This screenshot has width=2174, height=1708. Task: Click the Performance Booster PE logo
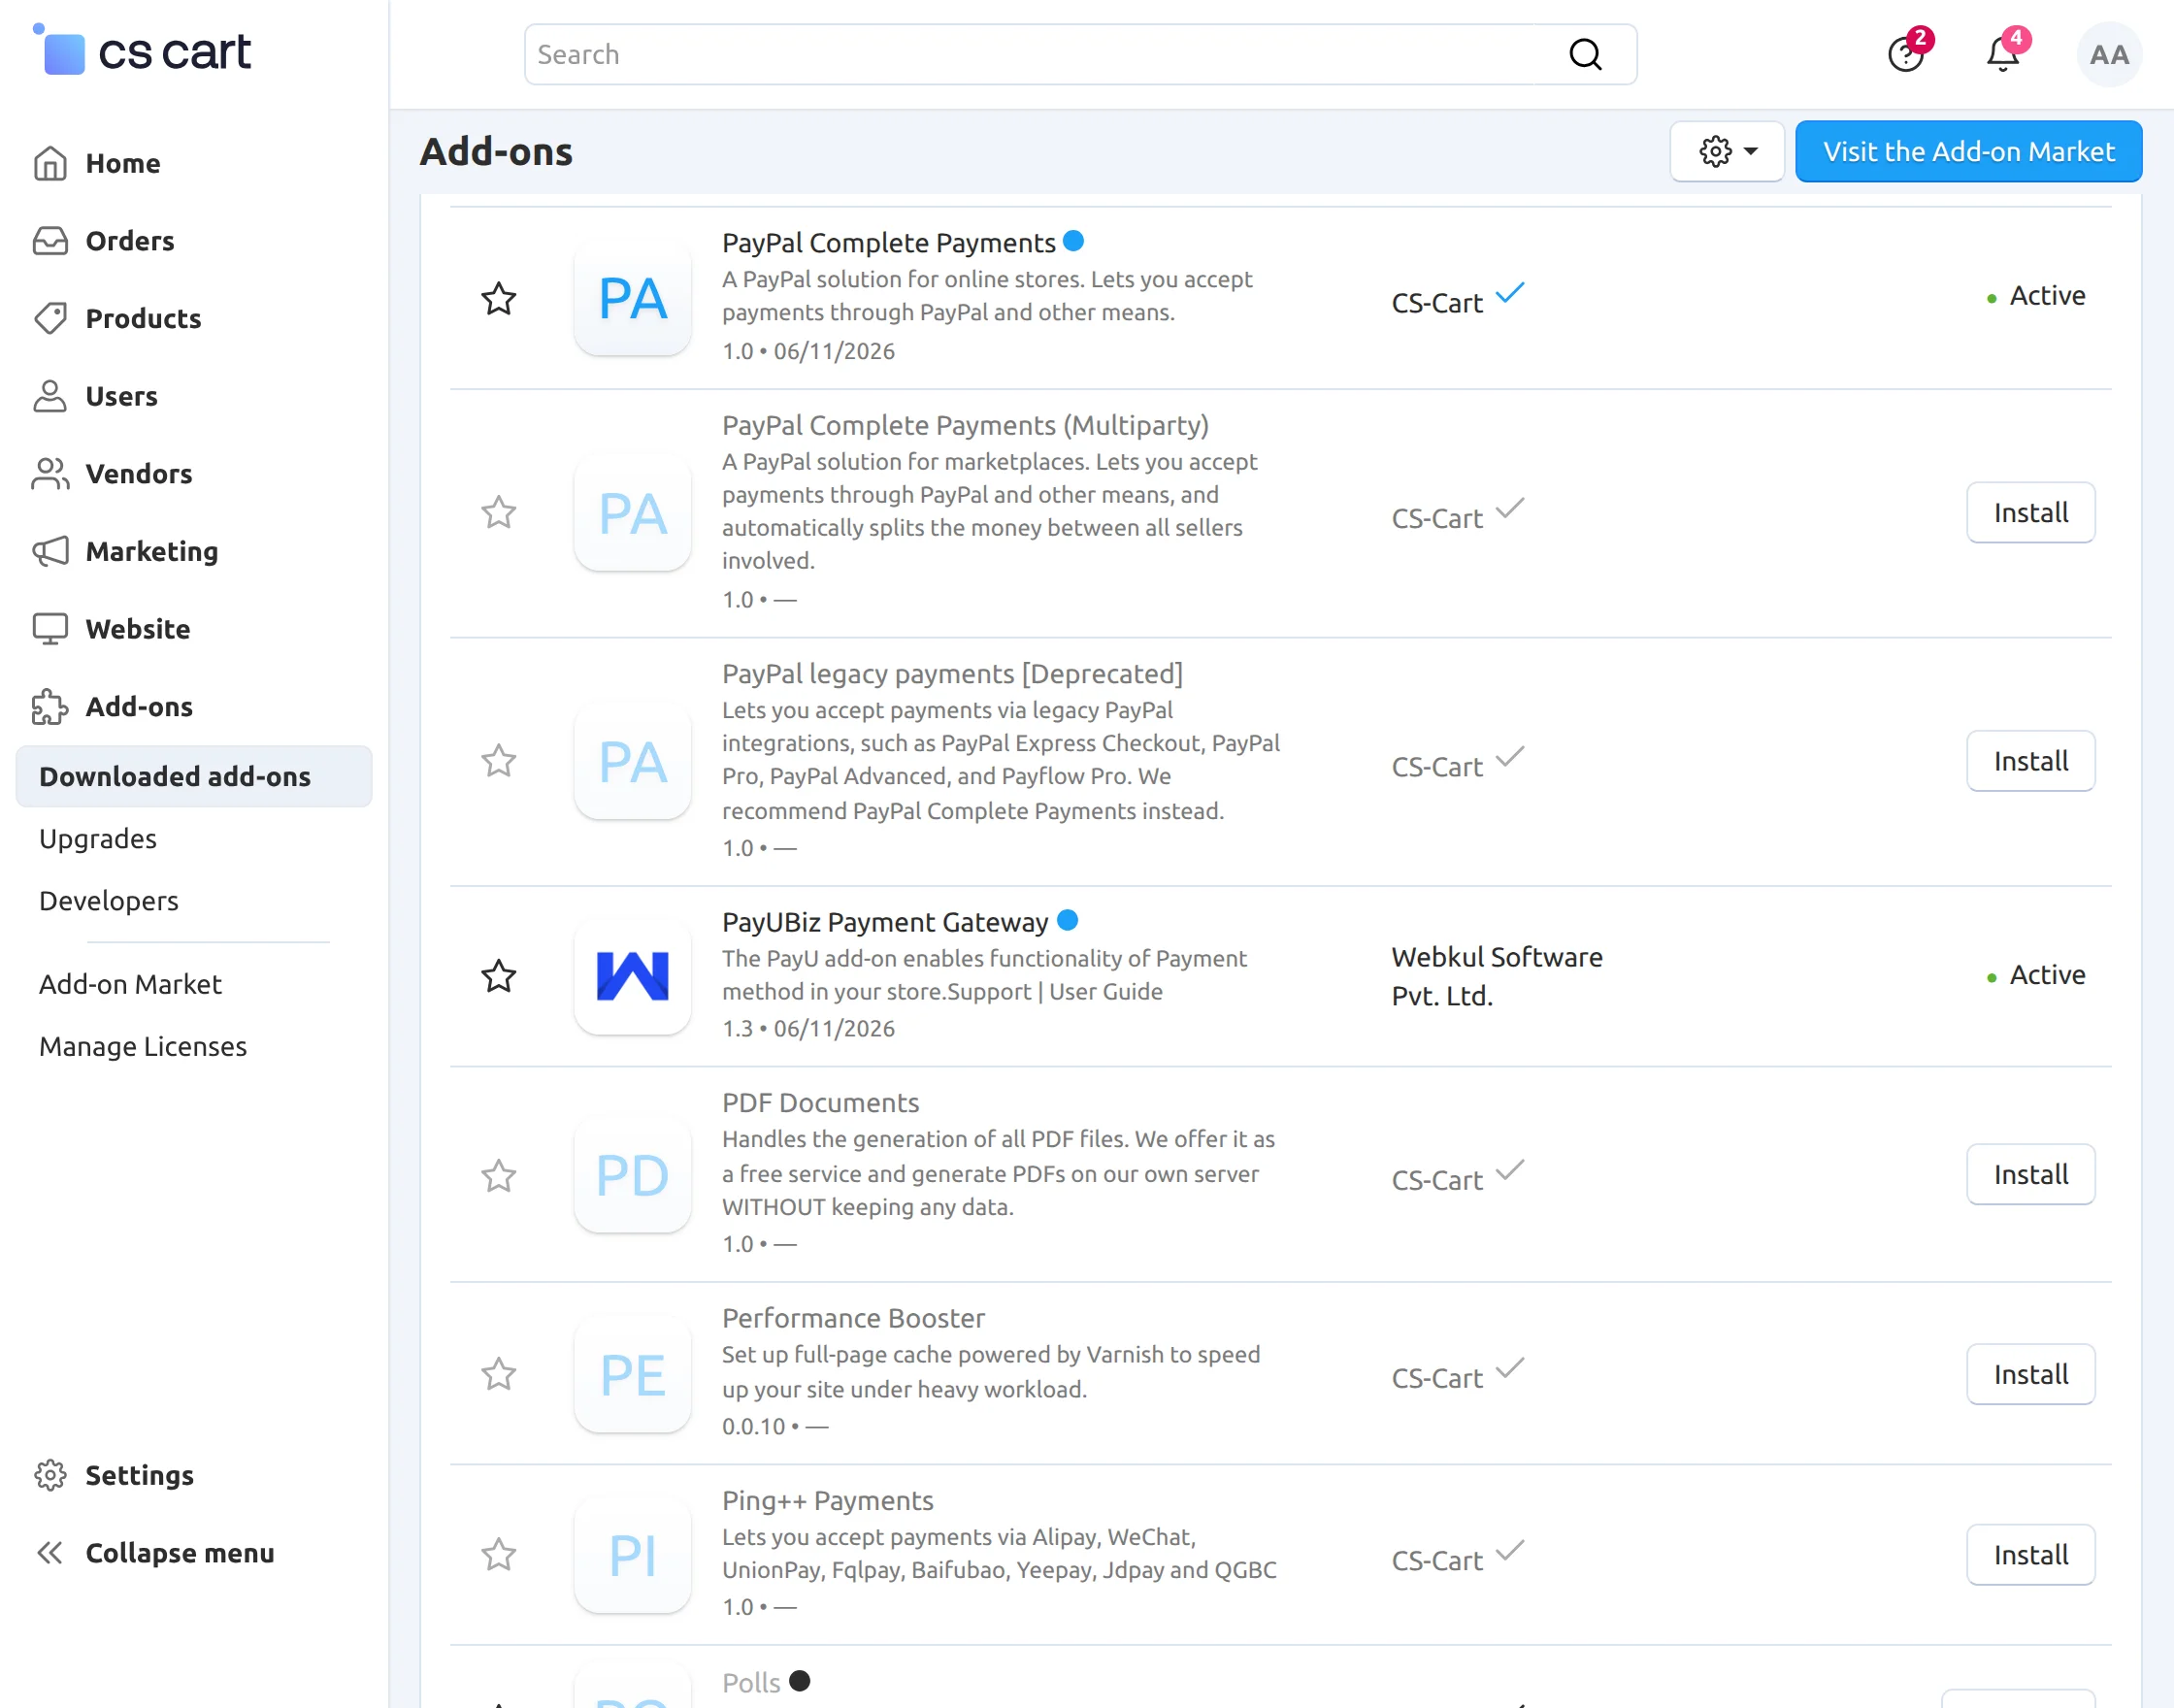tap(633, 1375)
